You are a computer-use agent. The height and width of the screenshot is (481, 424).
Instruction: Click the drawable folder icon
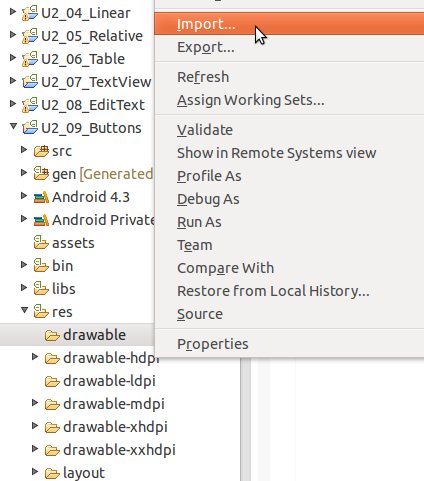[x=52, y=335]
